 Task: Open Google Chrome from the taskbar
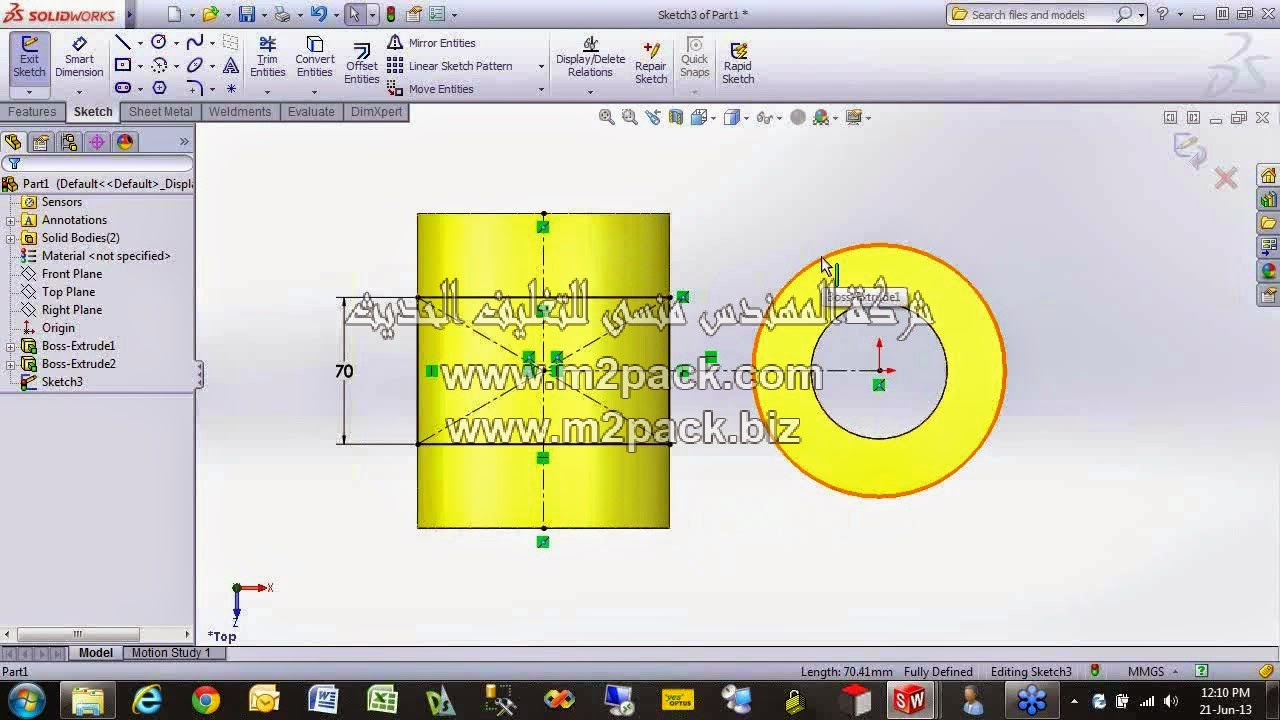(x=205, y=700)
